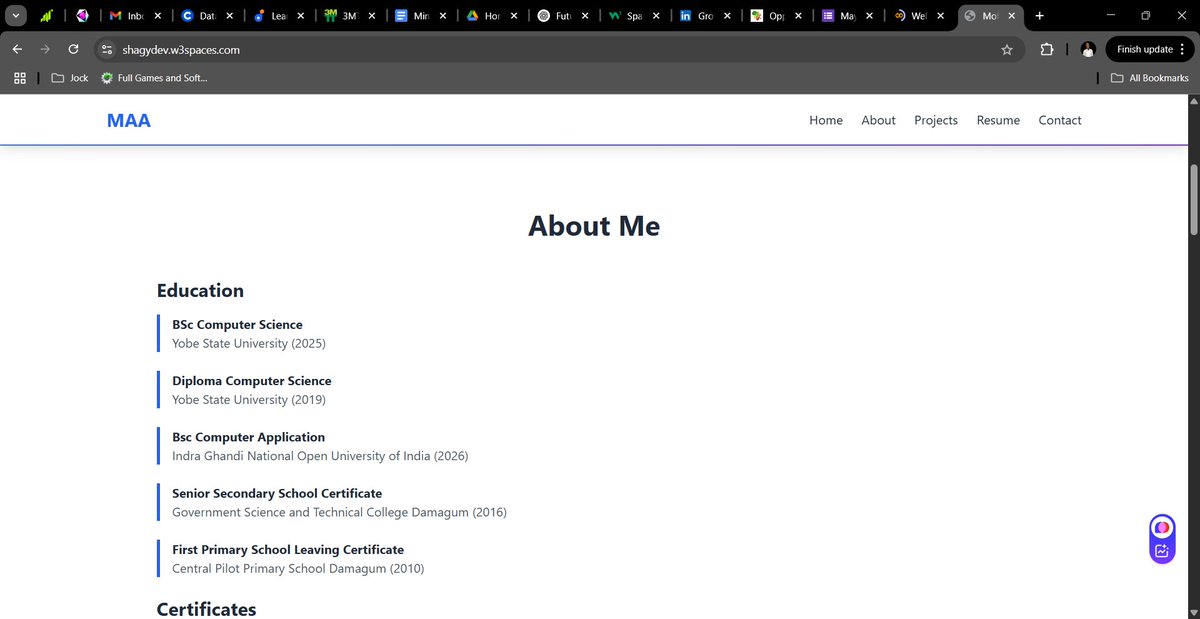Close the LinkedIn tab
Screen dimensions: 1200x619
[x=727, y=16]
